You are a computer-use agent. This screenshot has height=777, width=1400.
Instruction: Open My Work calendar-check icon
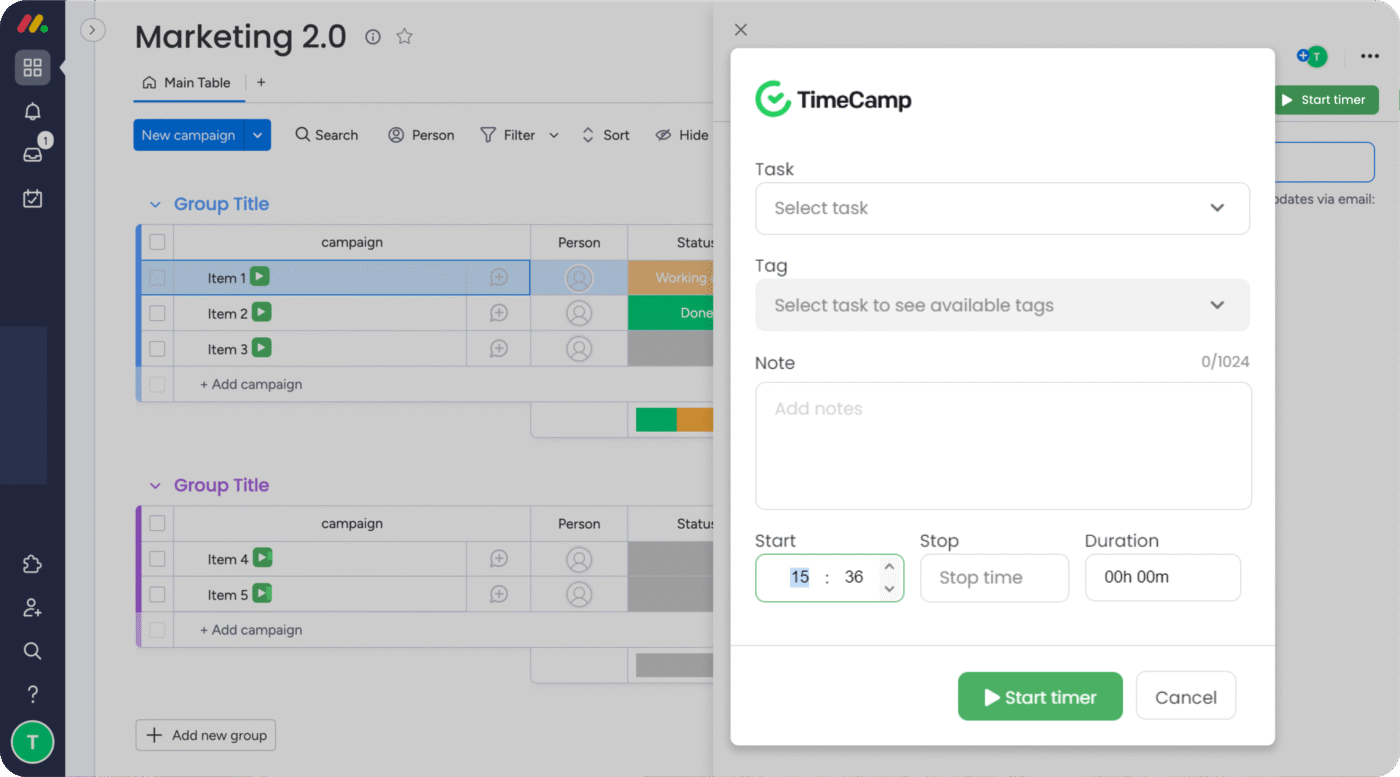pyautogui.click(x=32, y=198)
